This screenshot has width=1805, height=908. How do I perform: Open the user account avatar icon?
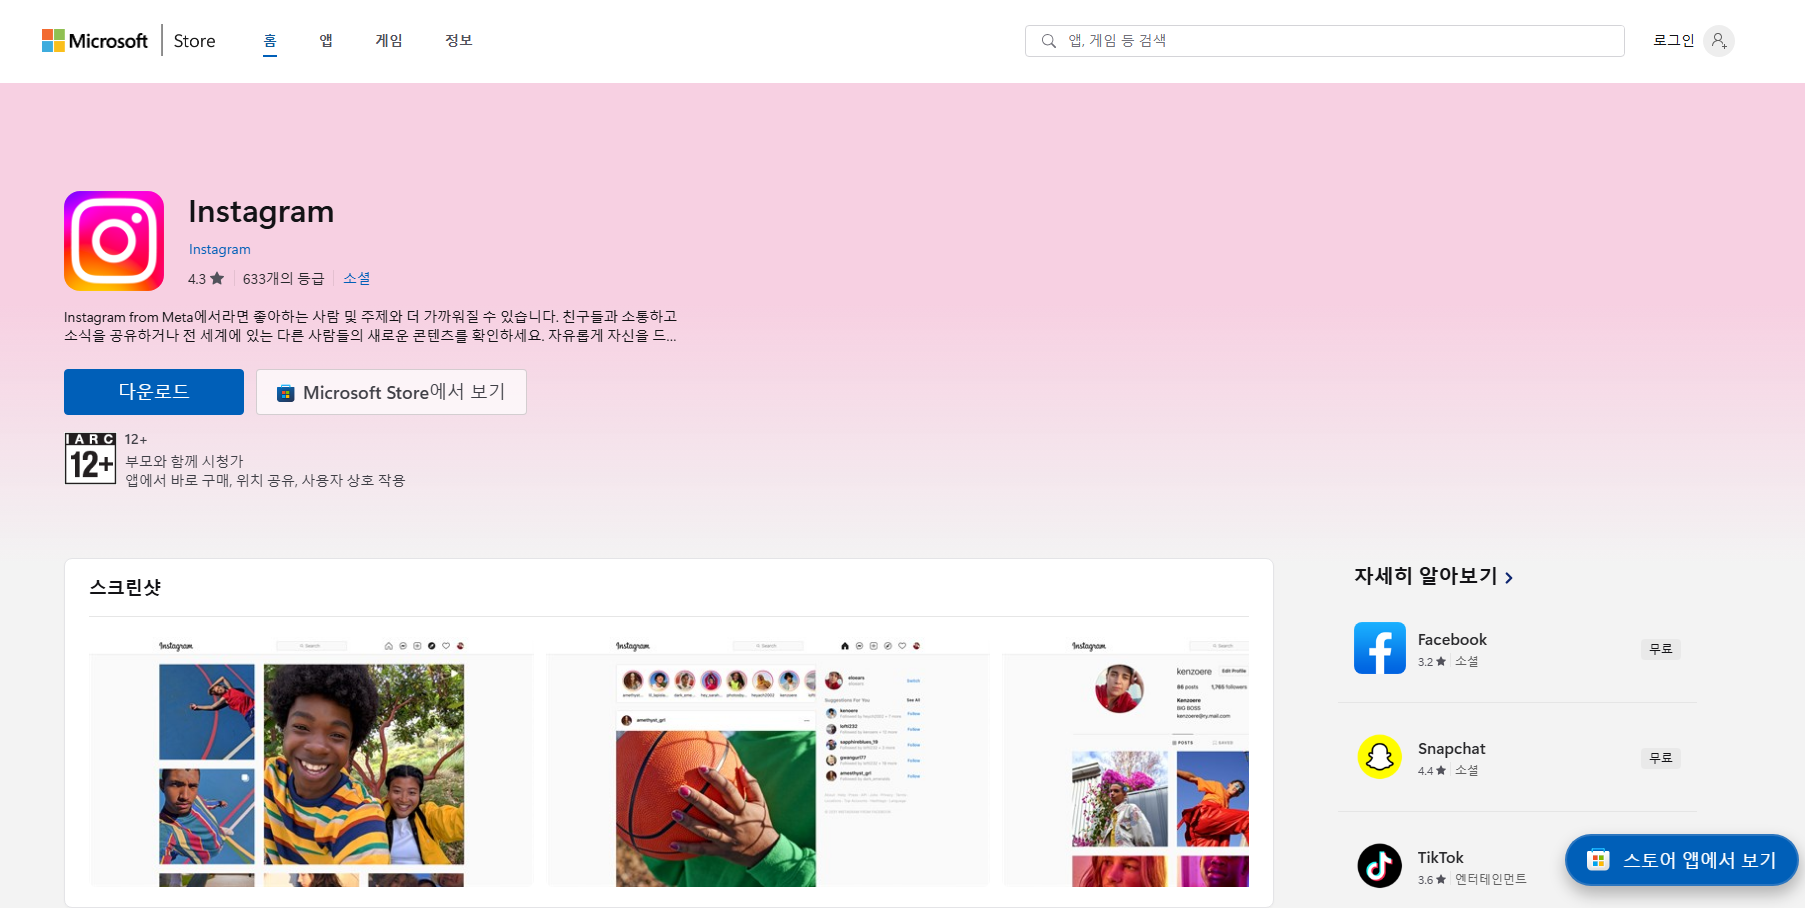[1718, 41]
